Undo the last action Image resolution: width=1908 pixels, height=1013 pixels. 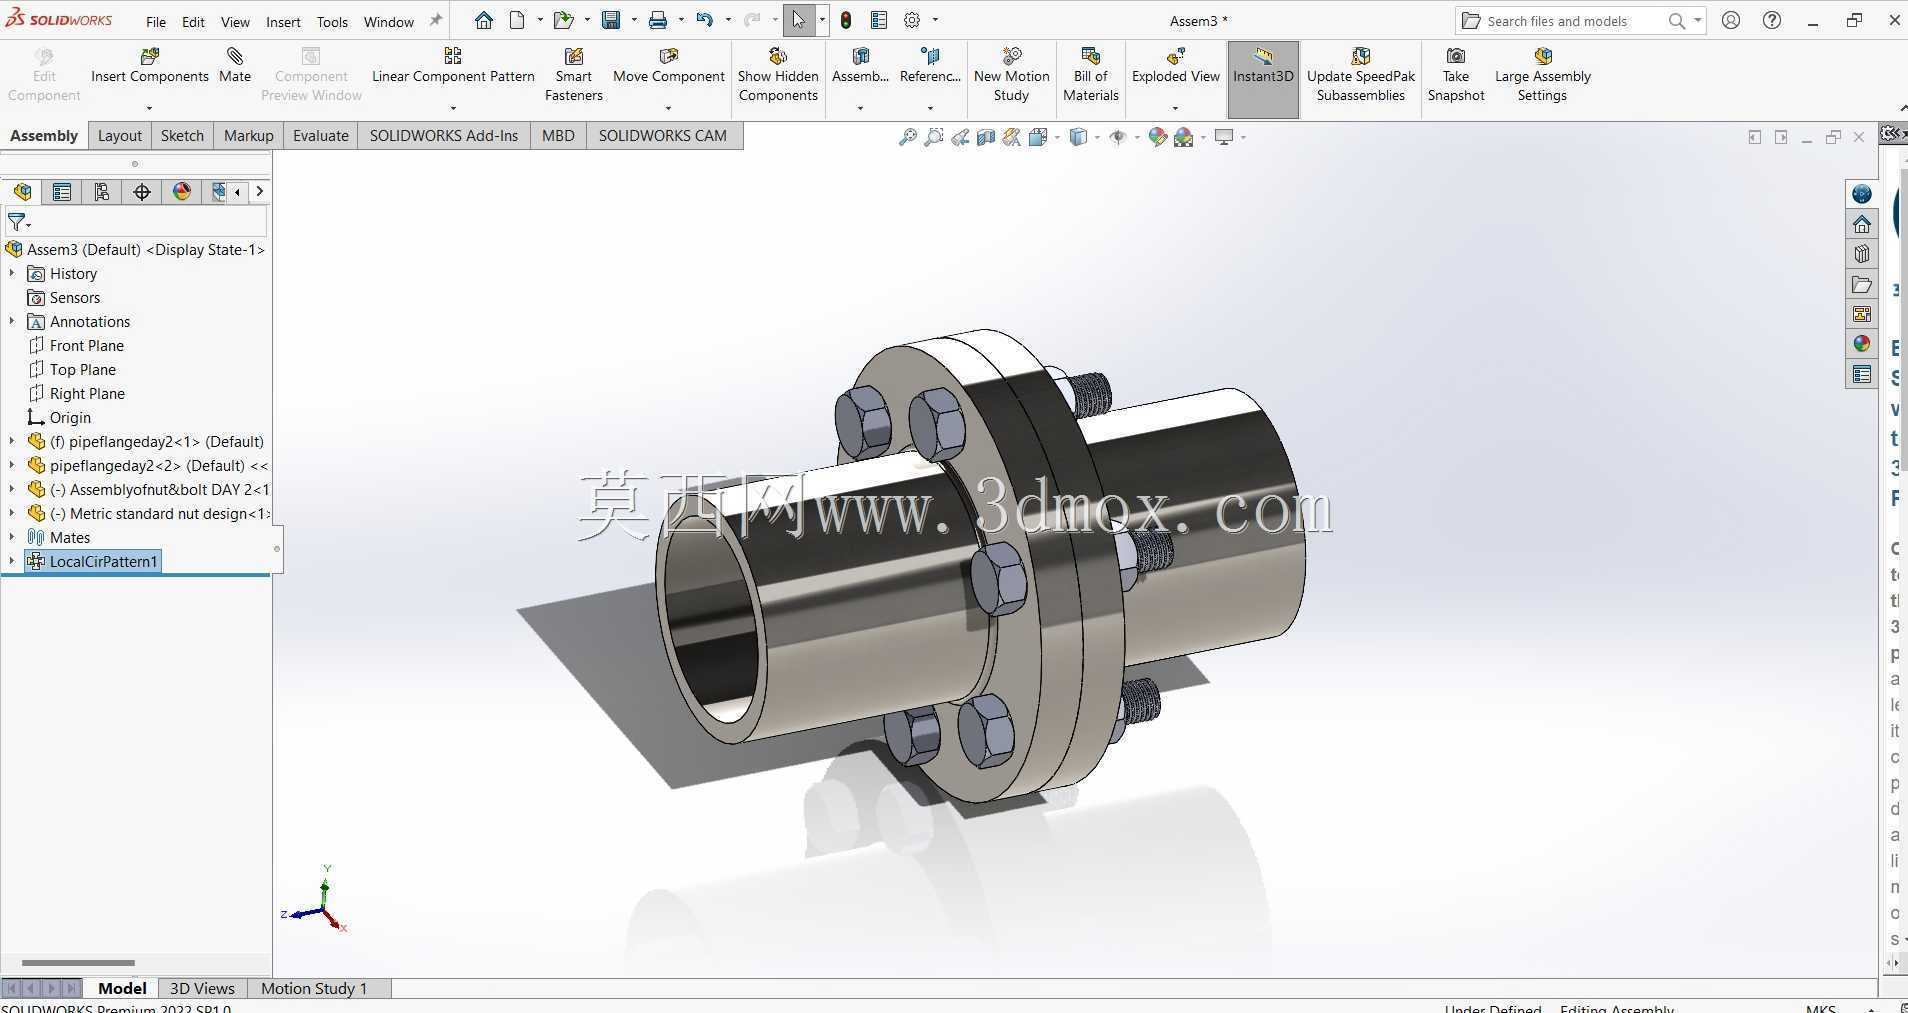coord(705,20)
